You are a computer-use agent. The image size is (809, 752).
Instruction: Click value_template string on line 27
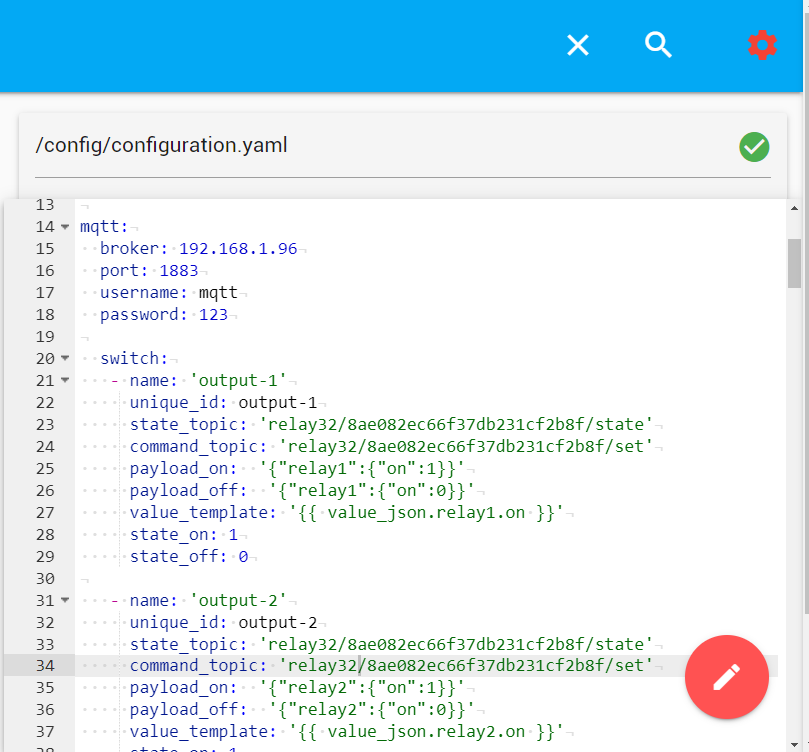click(426, 513)
